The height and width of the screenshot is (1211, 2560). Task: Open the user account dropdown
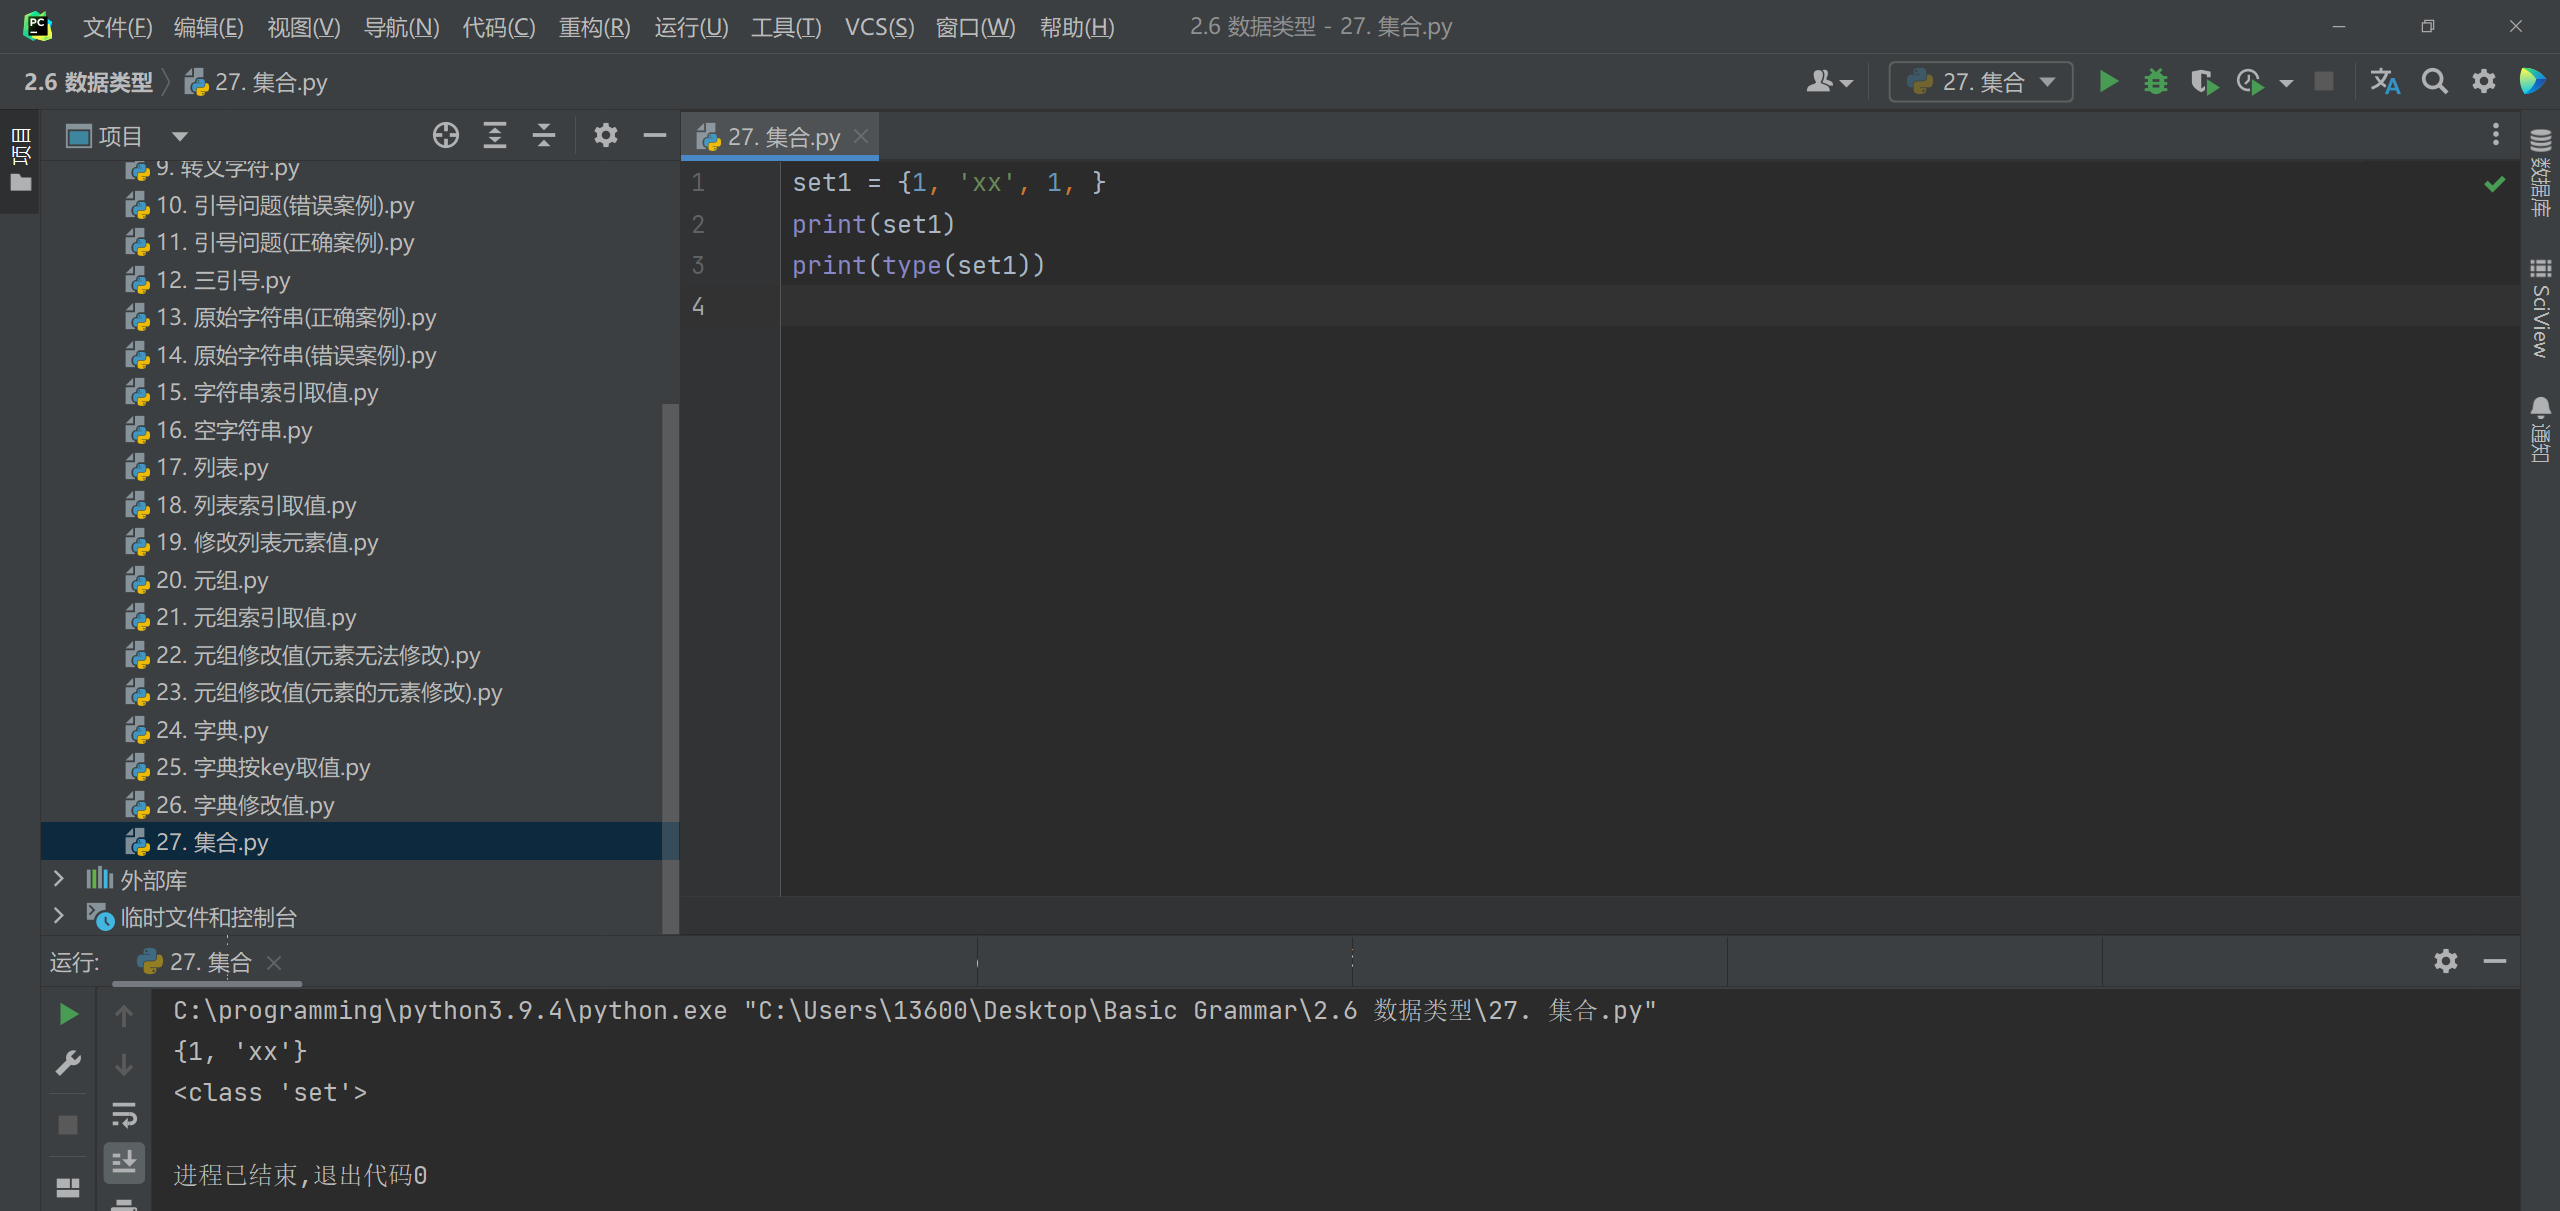click(x=1829, y=81)
